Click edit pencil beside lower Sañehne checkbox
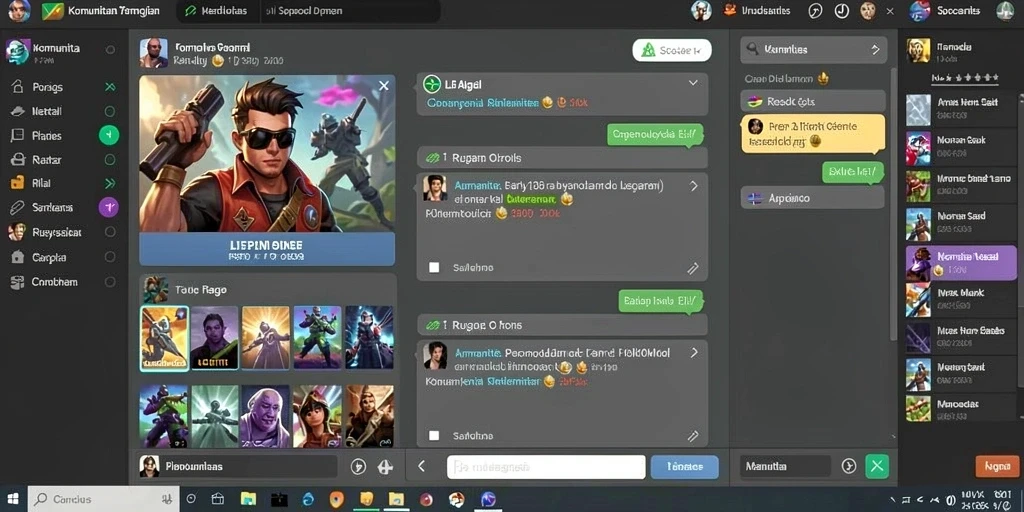 [693, 436]
